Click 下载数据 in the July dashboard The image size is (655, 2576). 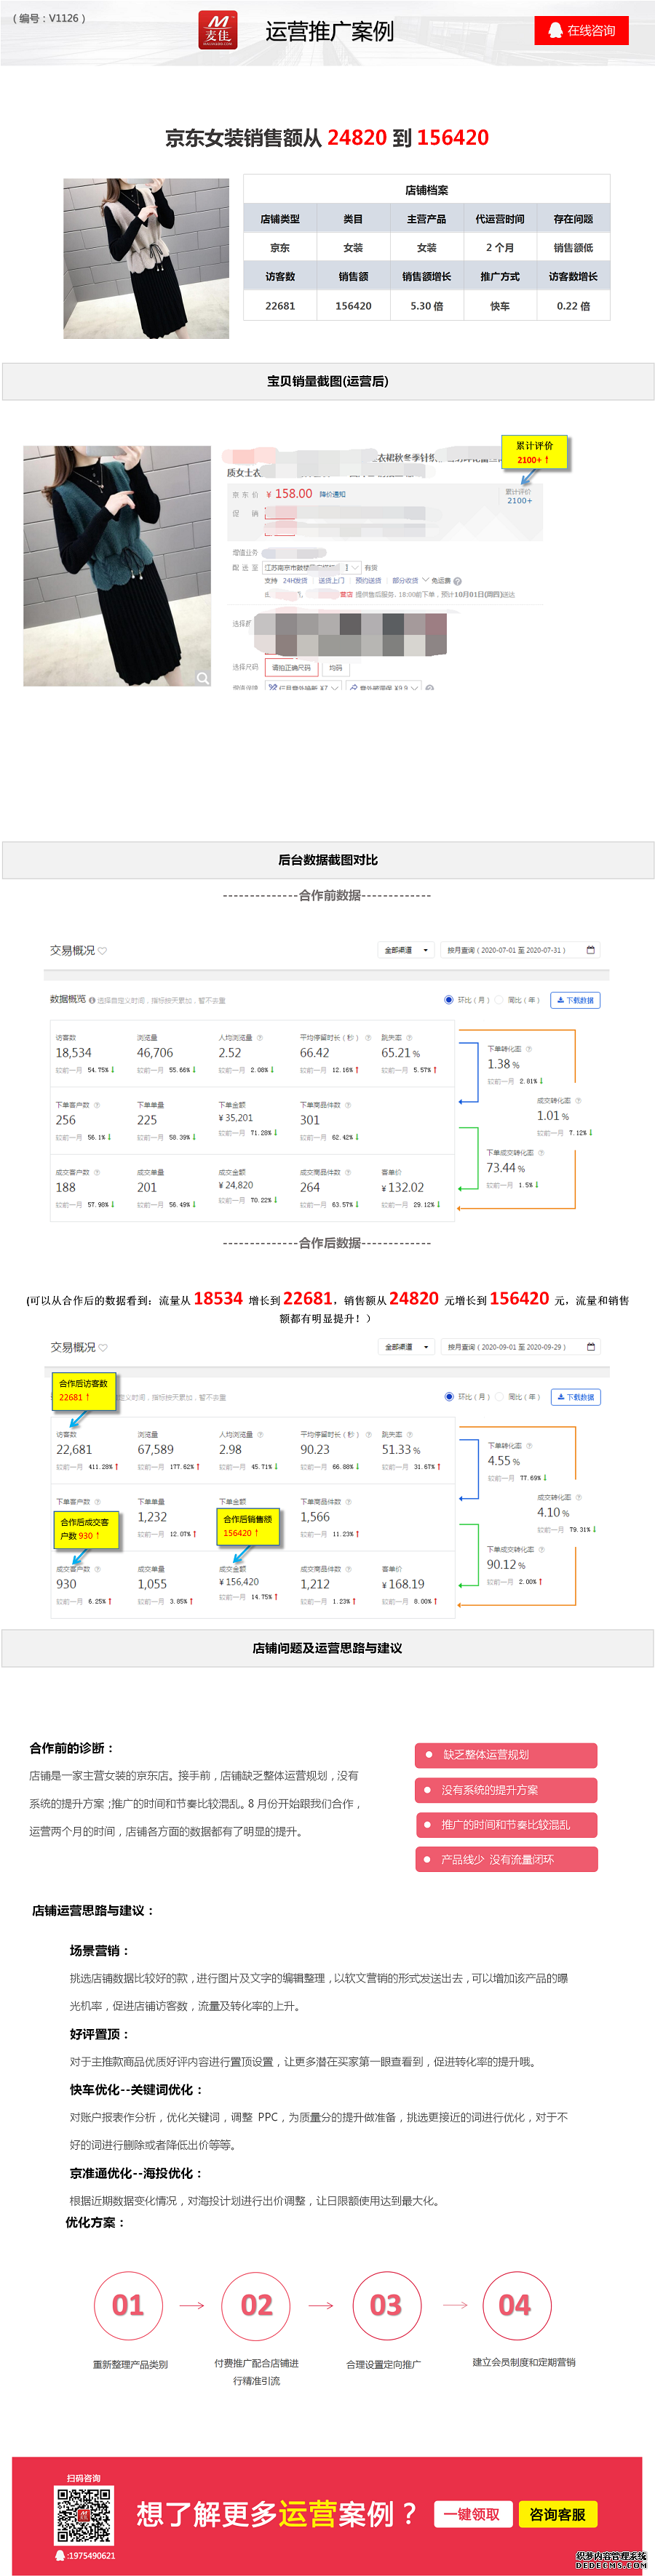tap(575, 1000)
